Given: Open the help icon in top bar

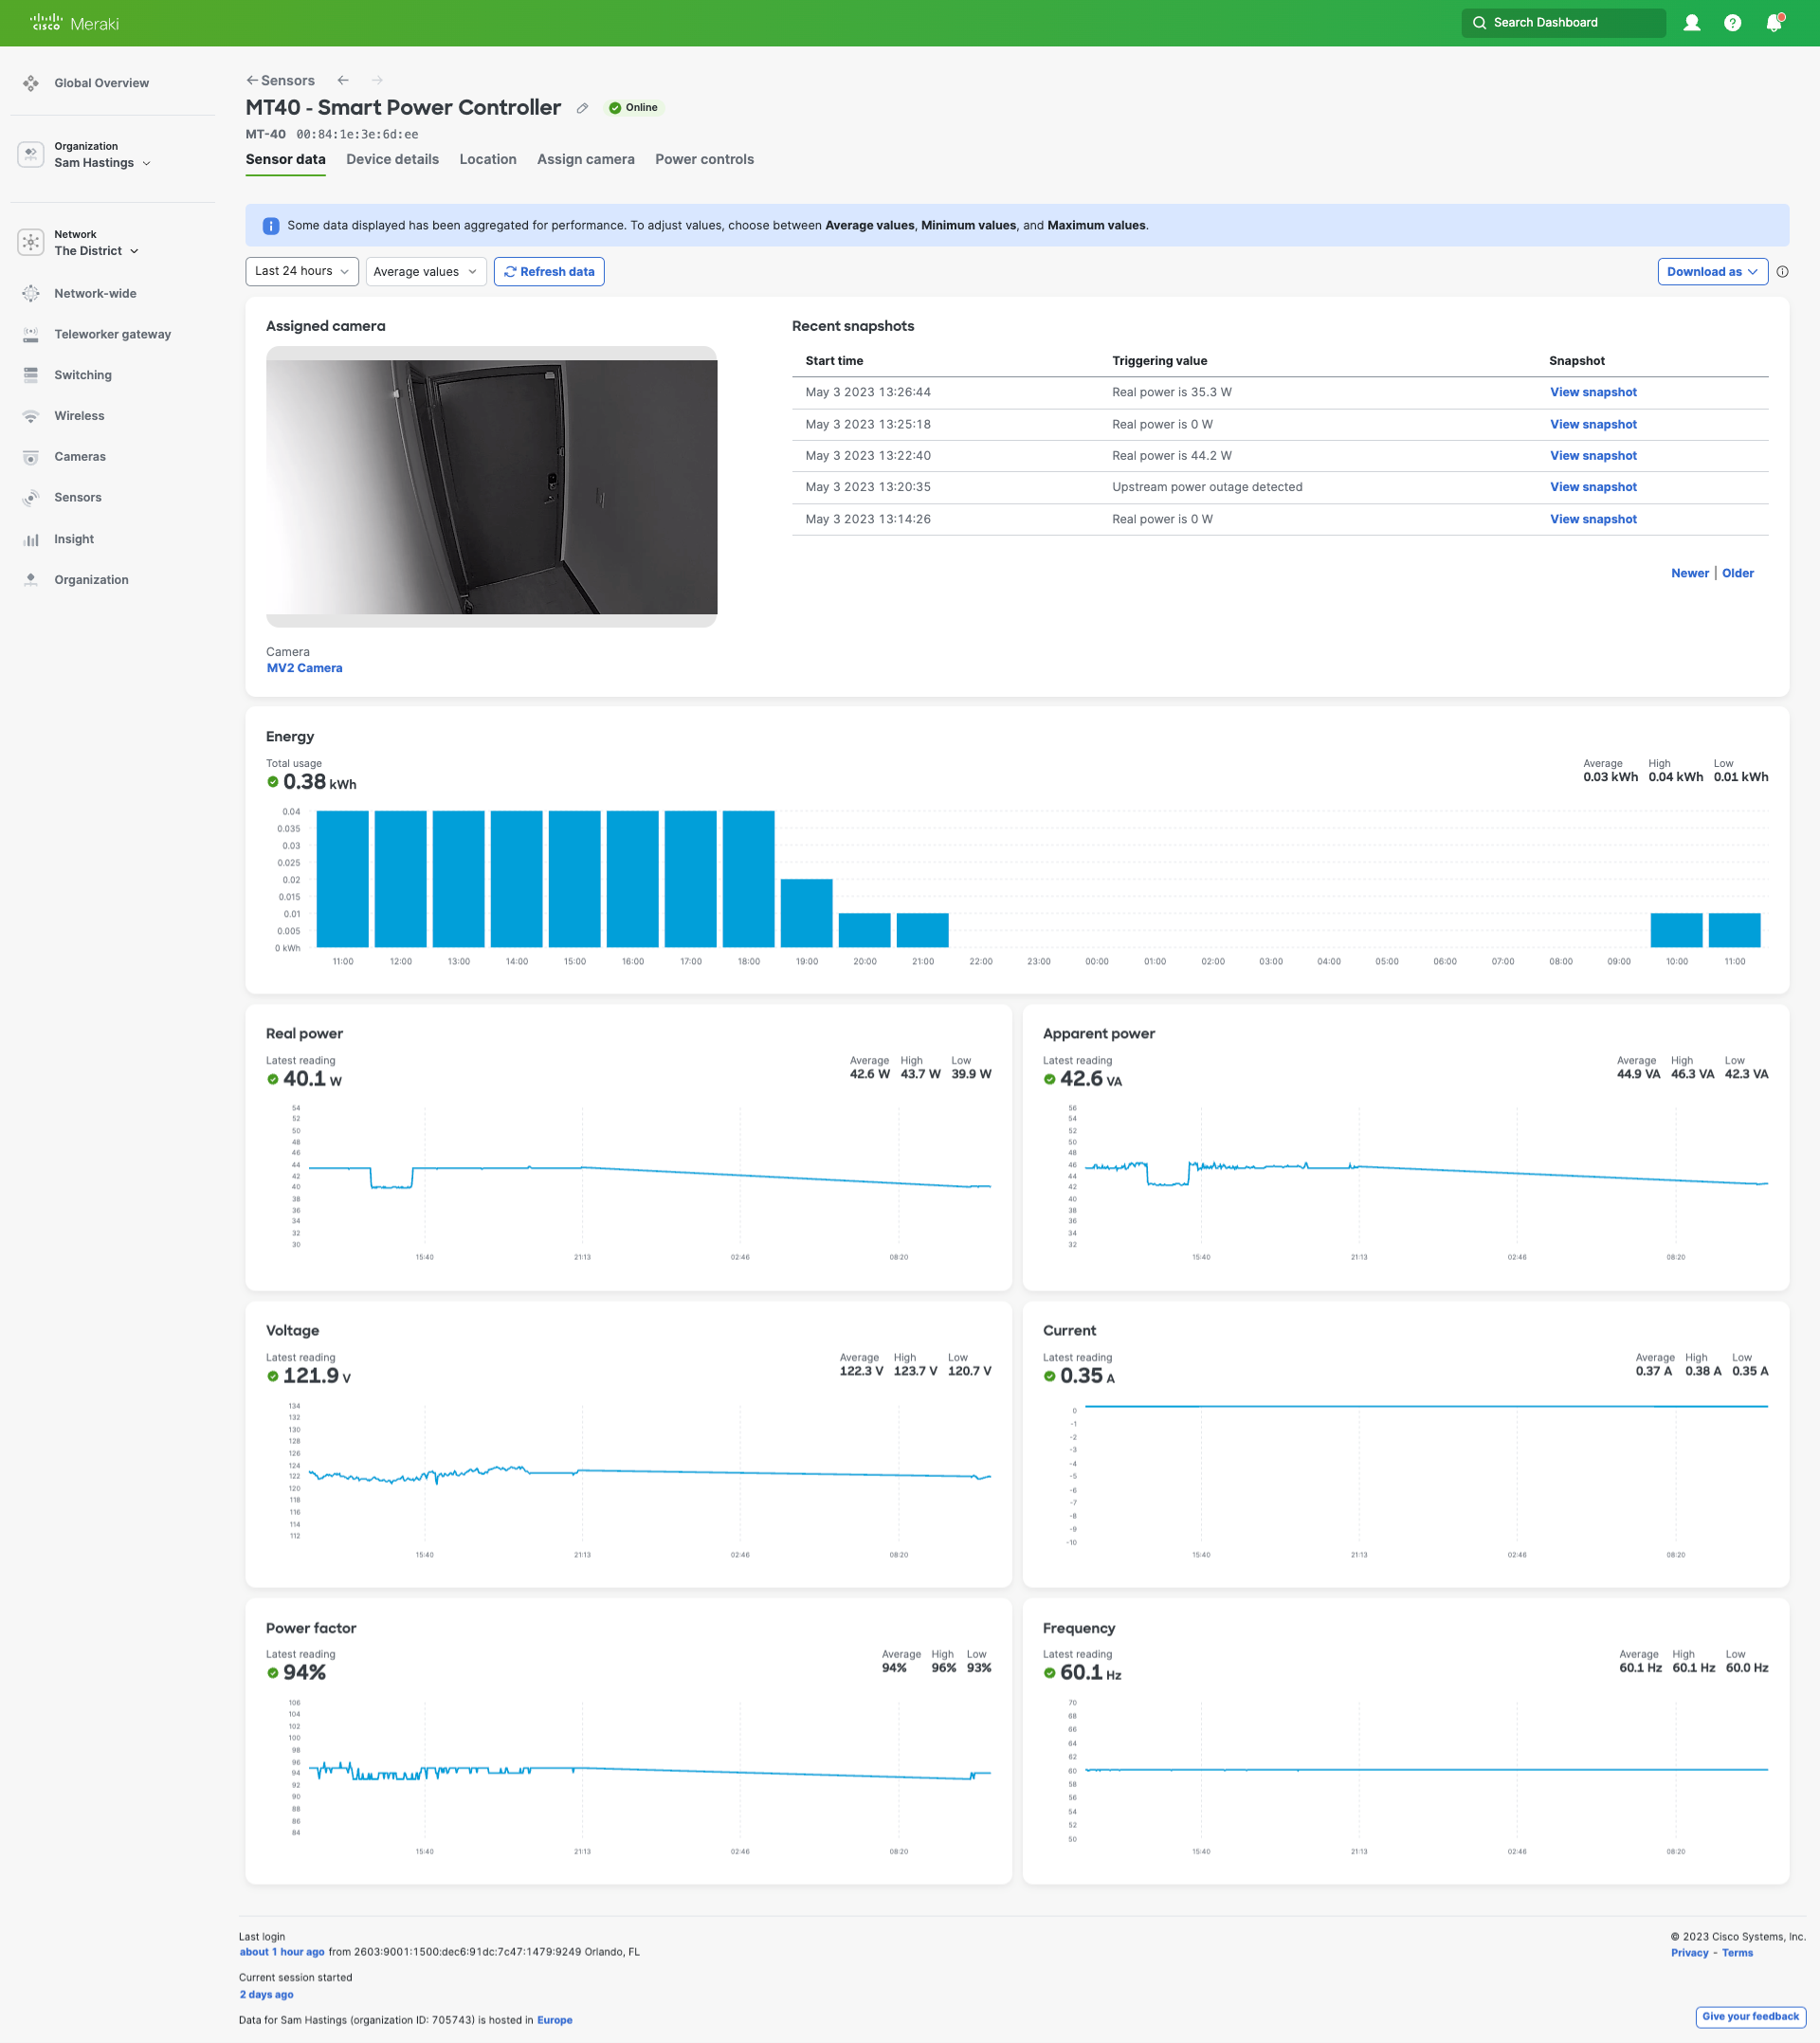Looking at the screenshot, I should click(x=1732, y=22).
